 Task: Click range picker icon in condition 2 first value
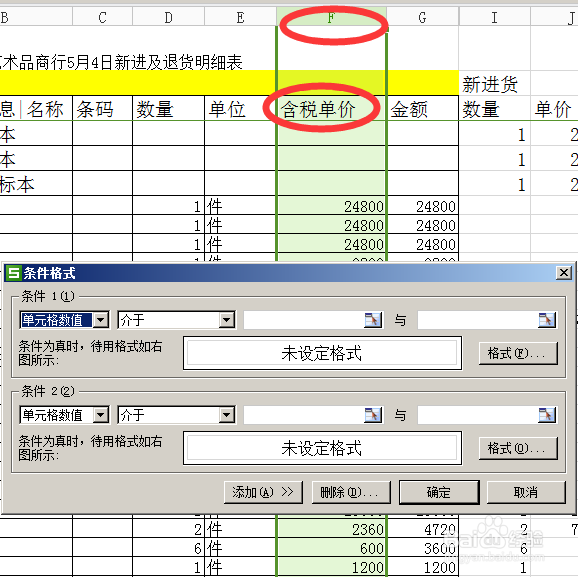click(x=373, y=415)
